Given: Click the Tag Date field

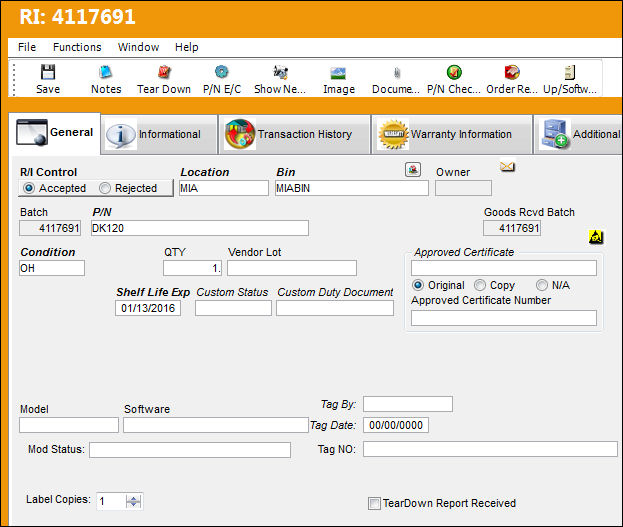Looking at the screenshot, I should 396,425.
